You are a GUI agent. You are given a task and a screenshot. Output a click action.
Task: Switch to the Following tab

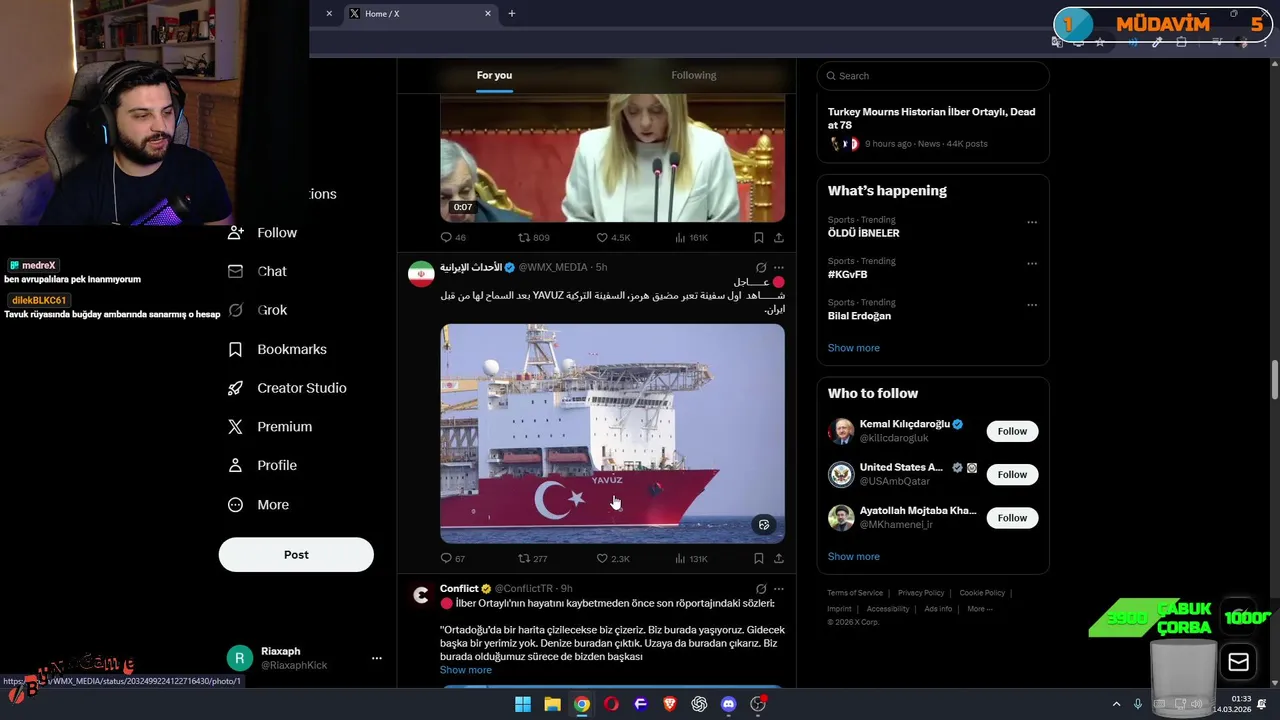point(693,75)
